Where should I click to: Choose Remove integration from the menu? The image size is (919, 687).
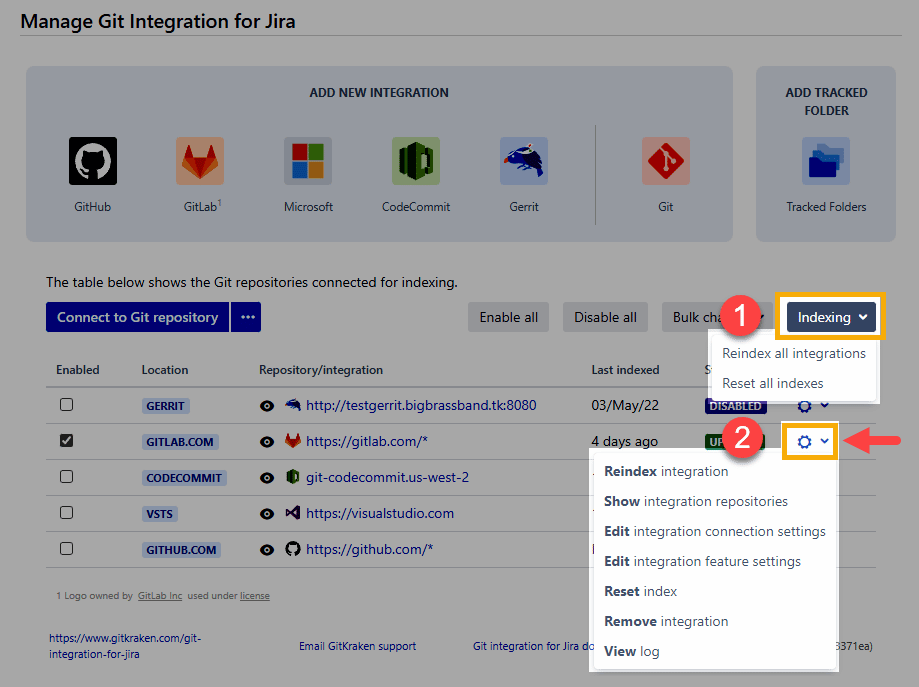point(666,621)
